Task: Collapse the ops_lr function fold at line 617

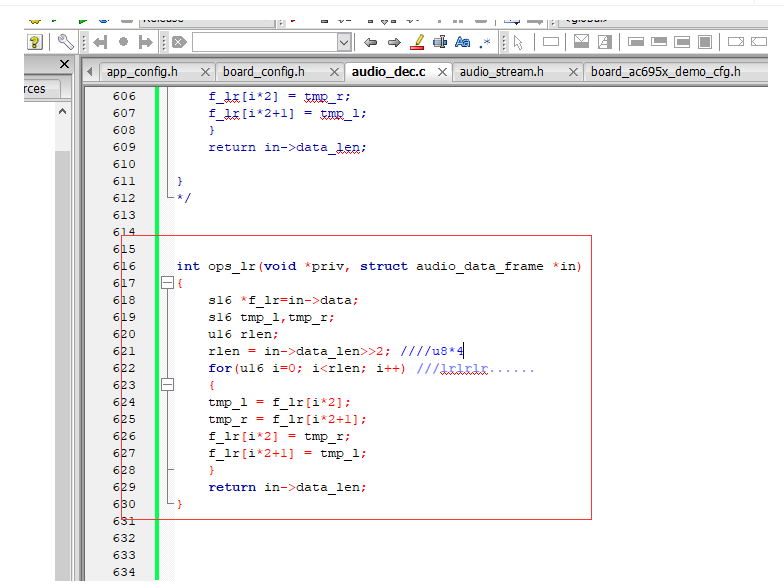Action: [168, 283]
